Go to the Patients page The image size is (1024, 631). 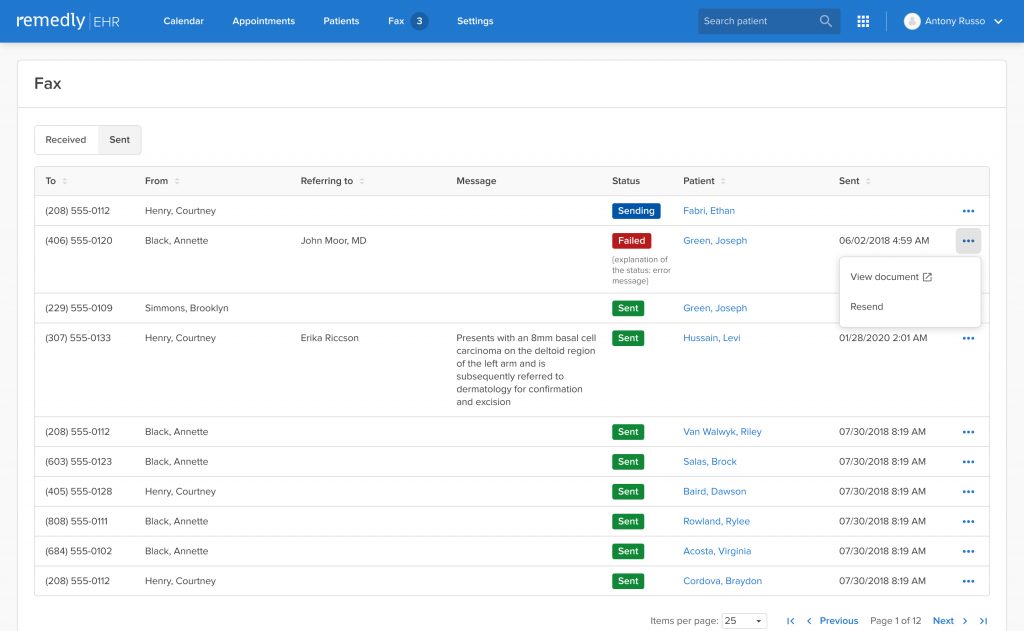pyautogui.click(x=342, y=21)
